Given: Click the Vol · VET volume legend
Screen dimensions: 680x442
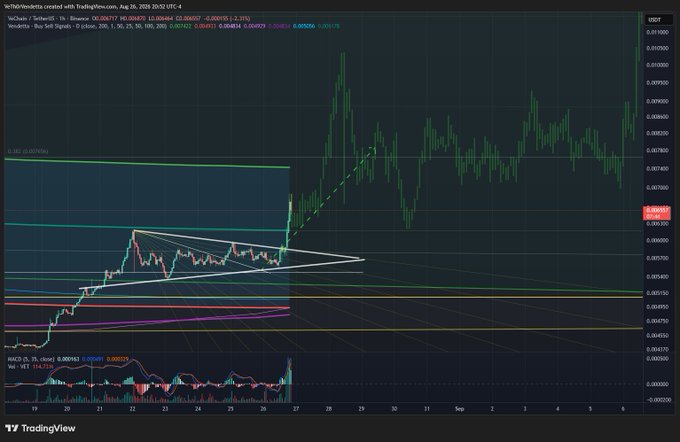Looking at the screenshot, I should (x=19, y=367).
